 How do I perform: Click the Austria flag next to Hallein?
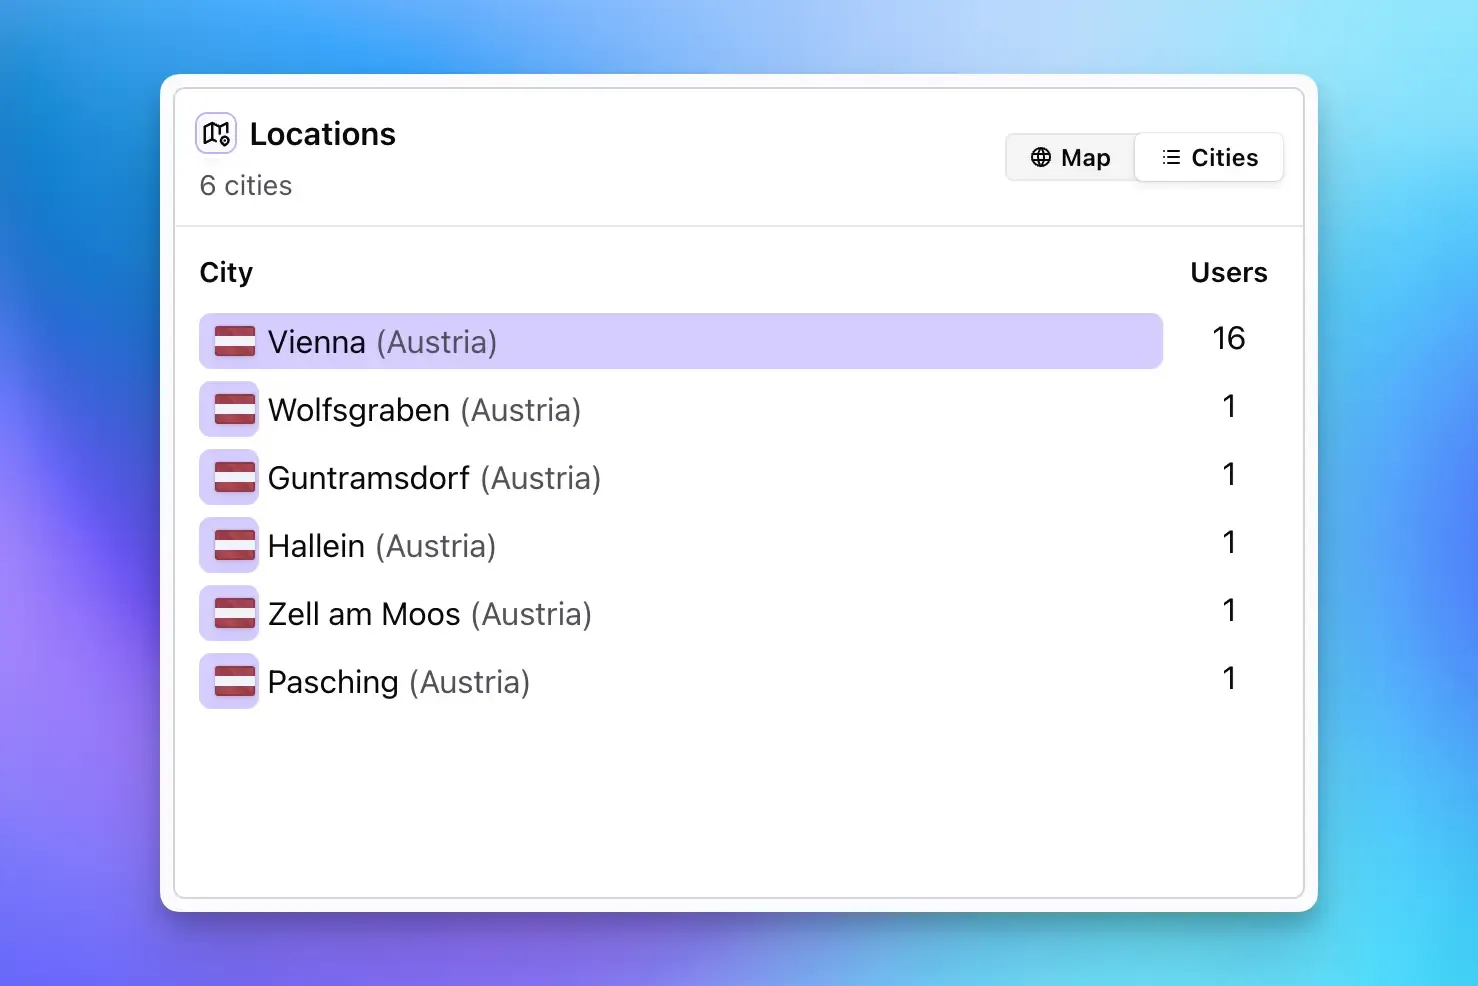tap(229, 545)
